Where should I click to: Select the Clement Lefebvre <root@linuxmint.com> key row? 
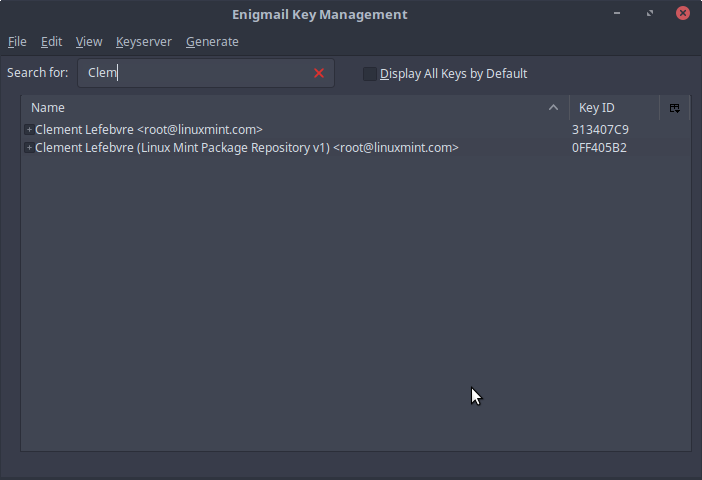point(149,130)
